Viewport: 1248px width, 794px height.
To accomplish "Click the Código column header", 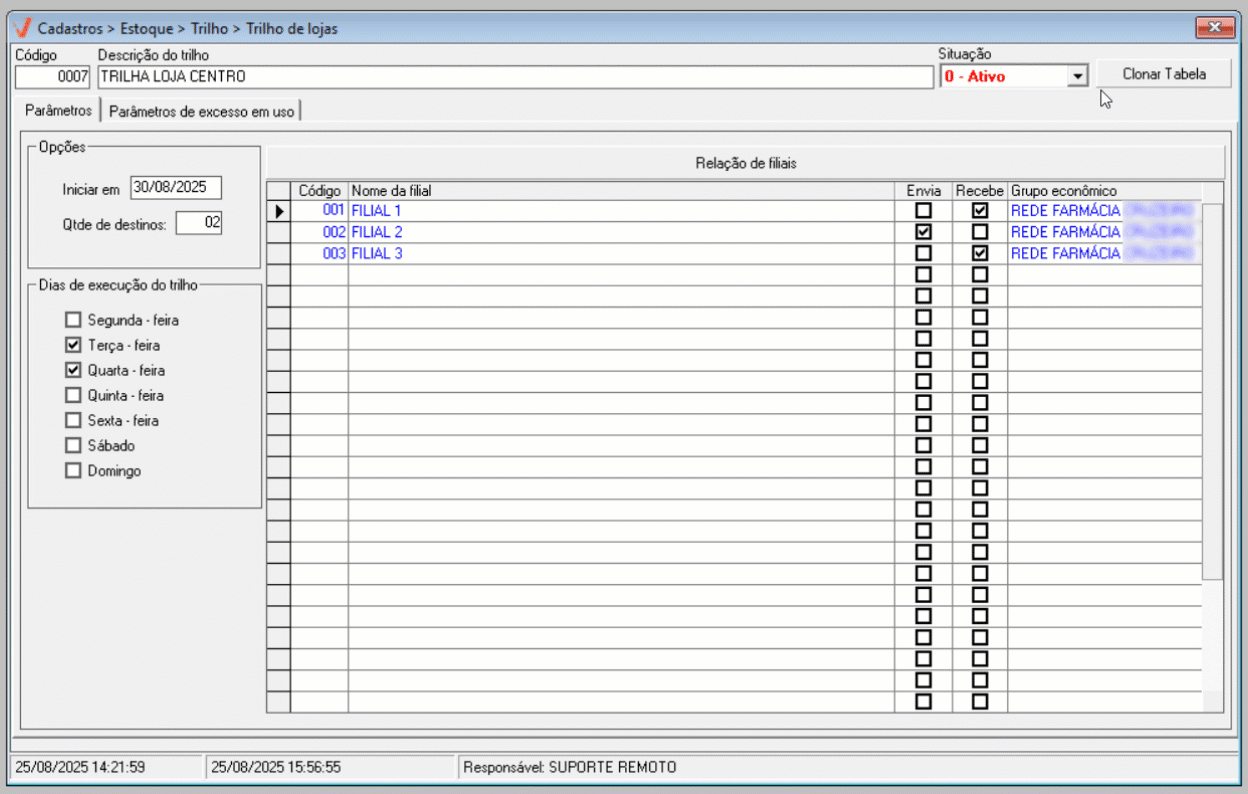I will 319,191.
